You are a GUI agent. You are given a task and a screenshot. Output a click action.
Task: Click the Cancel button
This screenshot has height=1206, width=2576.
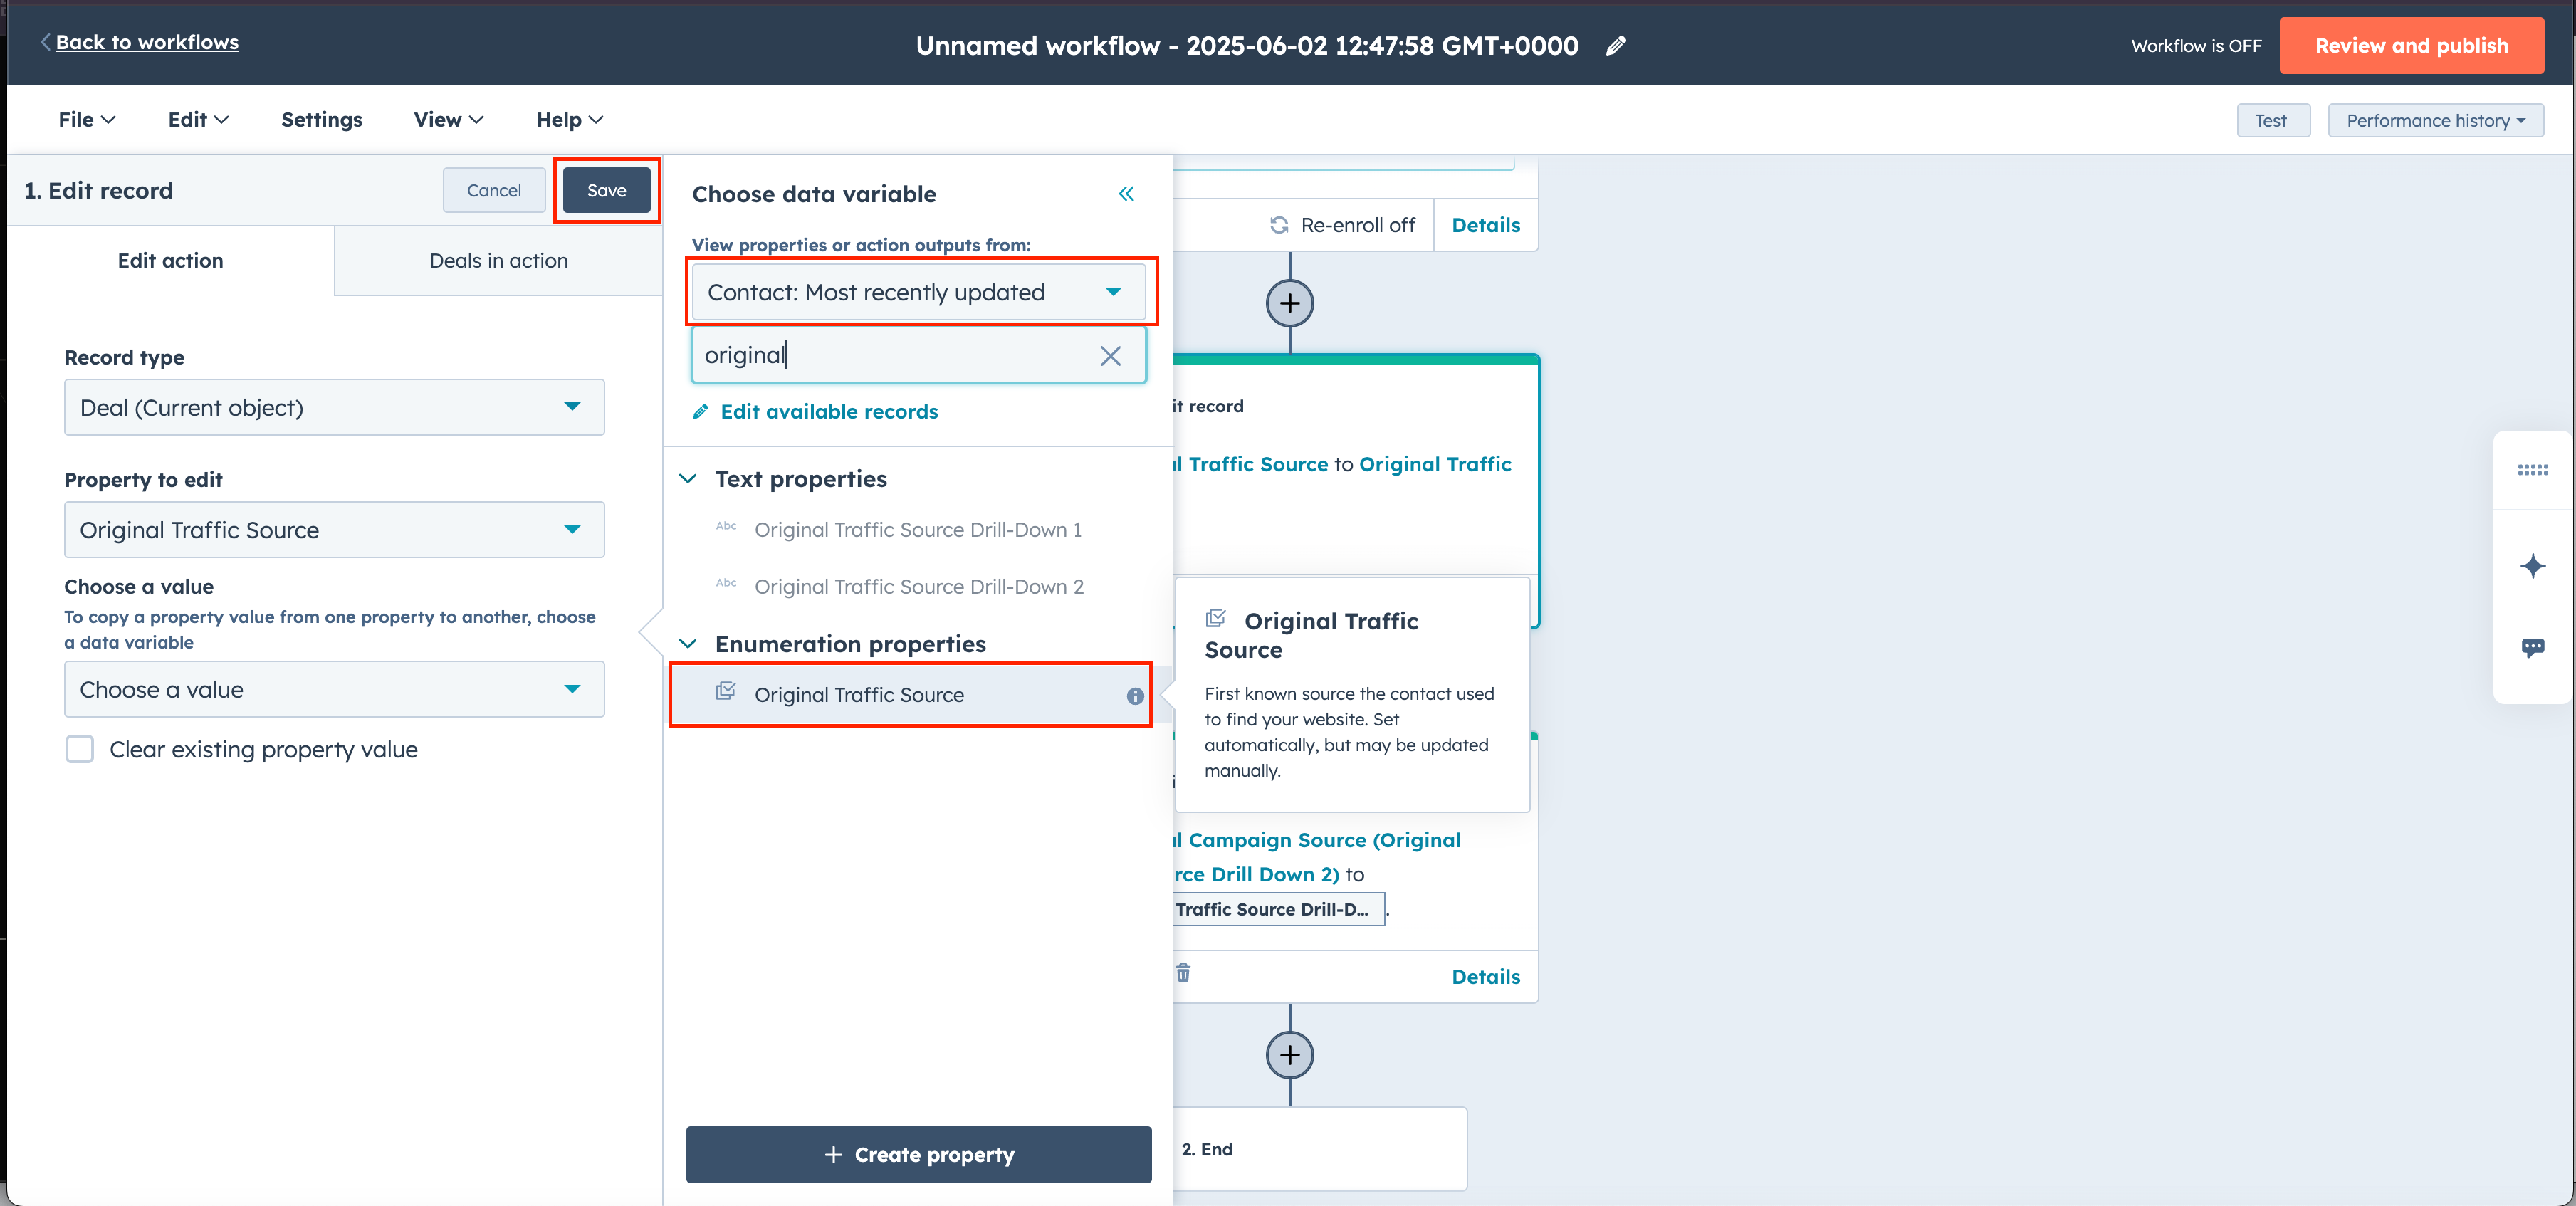pos(494,190)
